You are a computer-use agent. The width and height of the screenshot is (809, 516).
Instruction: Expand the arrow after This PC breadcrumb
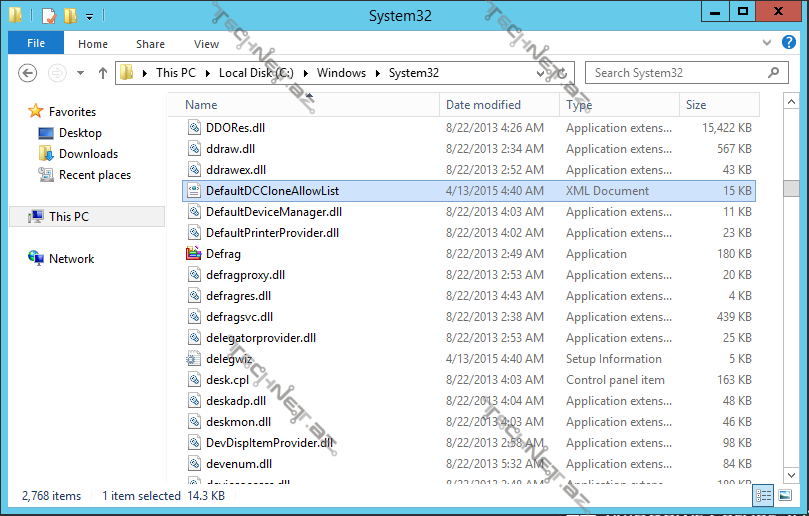tap(208, 73)
